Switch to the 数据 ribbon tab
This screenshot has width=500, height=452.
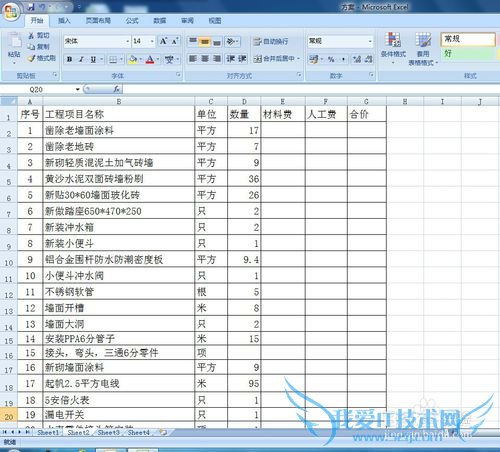click(160, 21)
